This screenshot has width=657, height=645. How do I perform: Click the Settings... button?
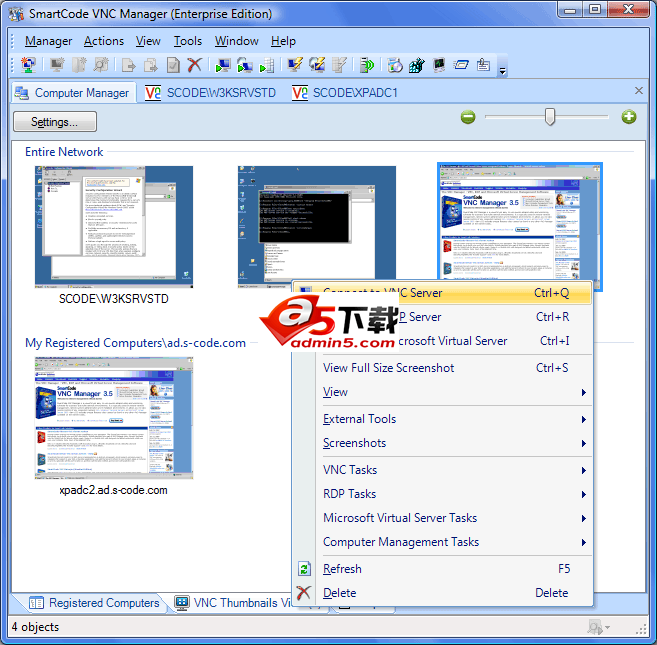tap(55, 122)
